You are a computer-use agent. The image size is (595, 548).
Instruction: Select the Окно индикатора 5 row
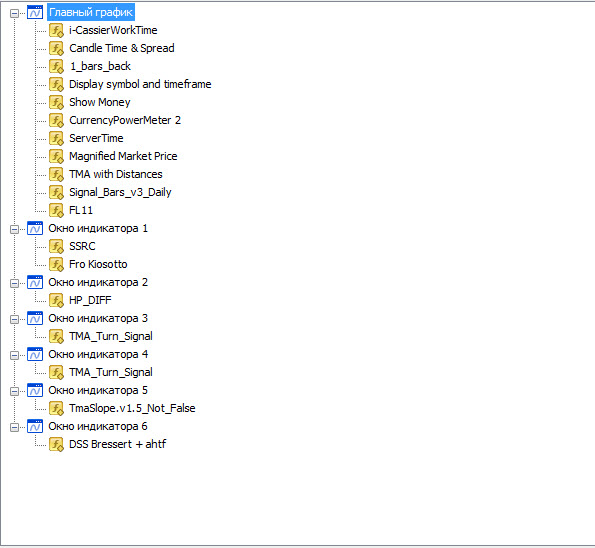[98, 391]
